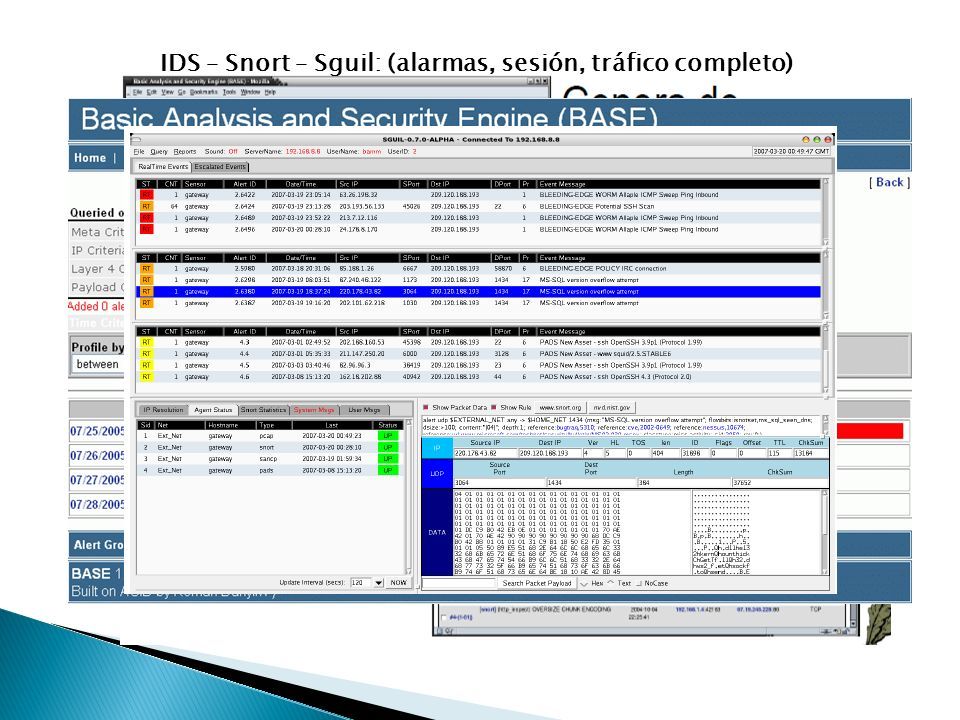
Task: Click the red RT status of alert 2.6496
Action: coord(146,230)
